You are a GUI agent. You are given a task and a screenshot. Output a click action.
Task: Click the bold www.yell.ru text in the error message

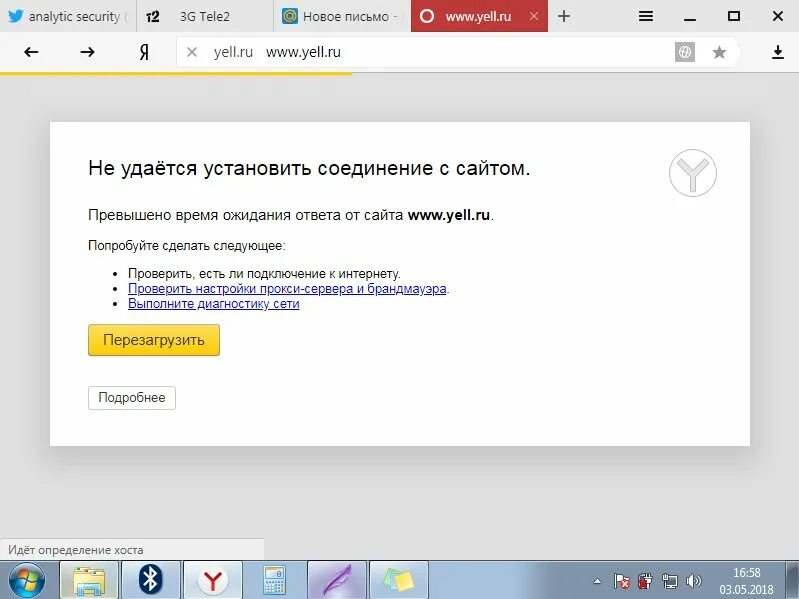tap(449, 215)
